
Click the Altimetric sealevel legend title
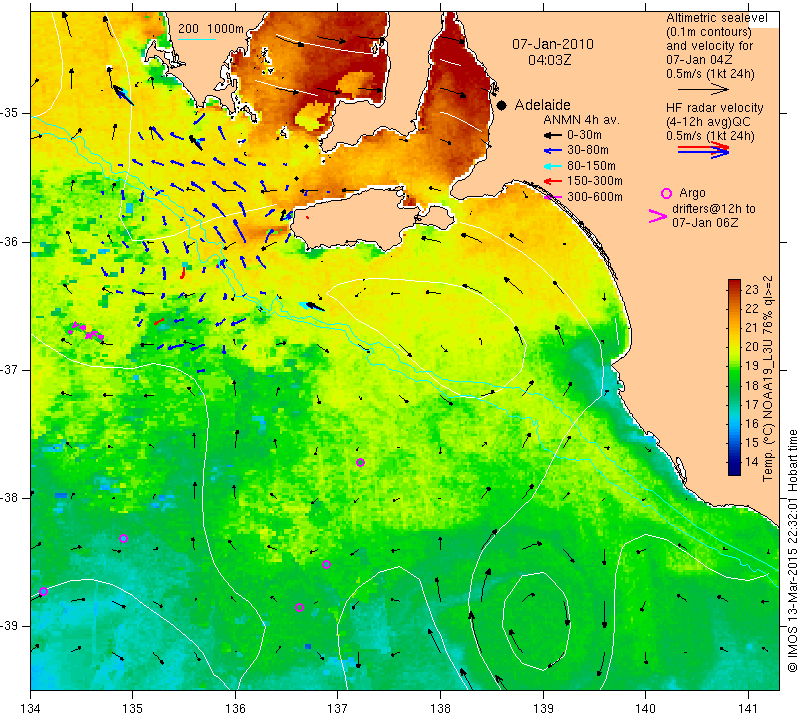[x=717, y=18]
